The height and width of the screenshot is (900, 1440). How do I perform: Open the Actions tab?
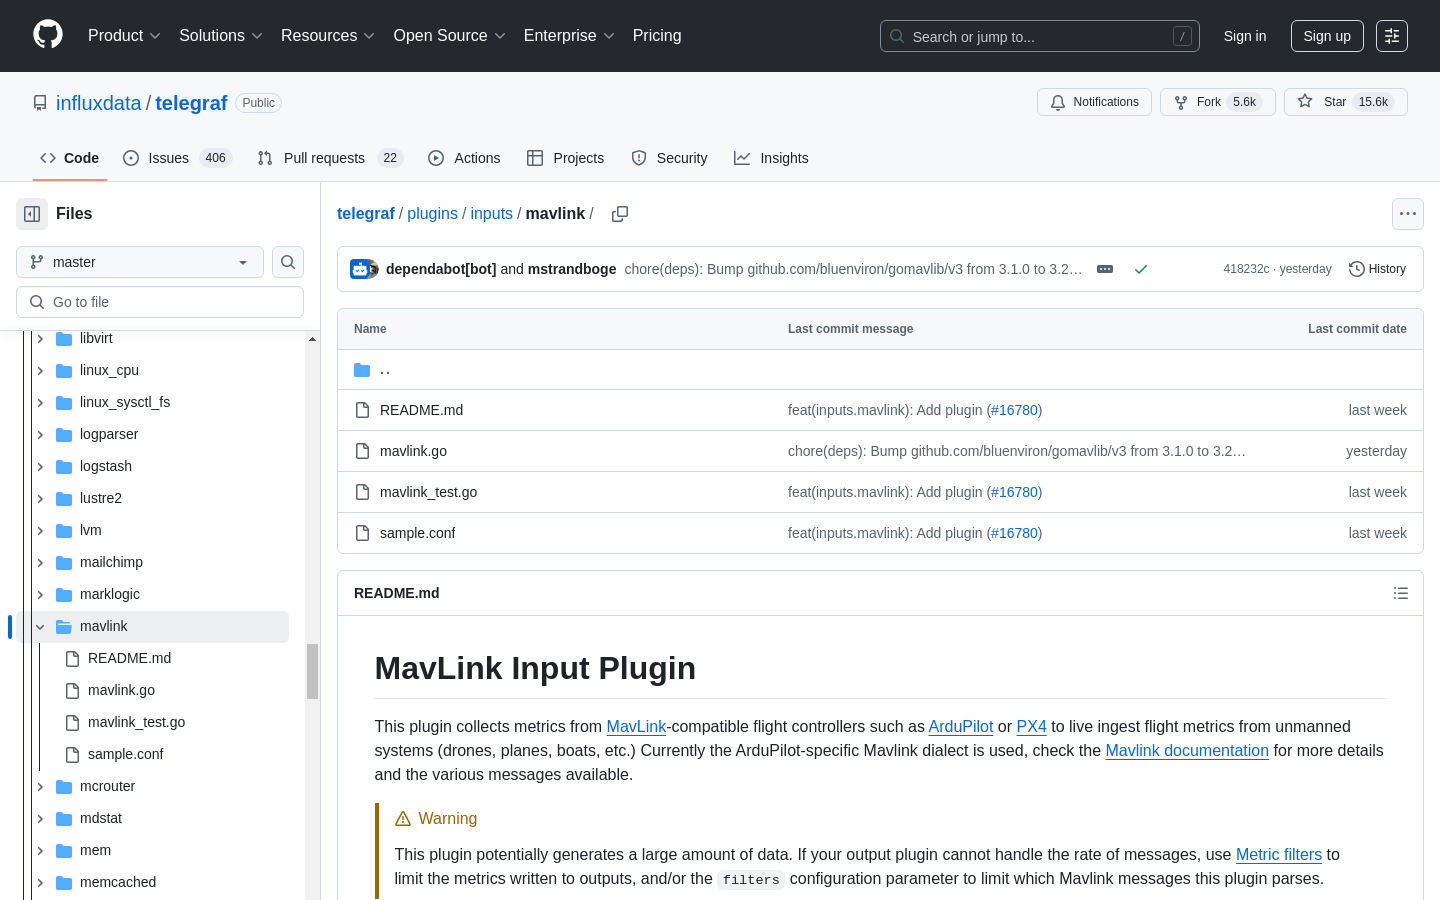464,158
